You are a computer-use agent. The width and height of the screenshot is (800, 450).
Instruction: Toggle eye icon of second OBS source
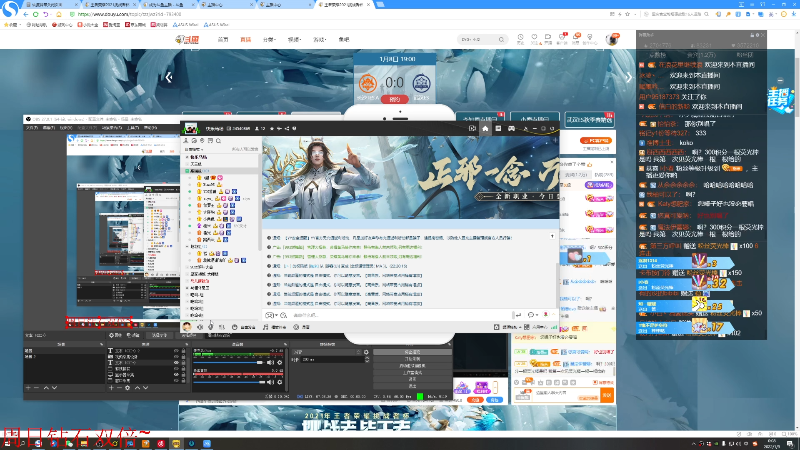tap(176, 357)
